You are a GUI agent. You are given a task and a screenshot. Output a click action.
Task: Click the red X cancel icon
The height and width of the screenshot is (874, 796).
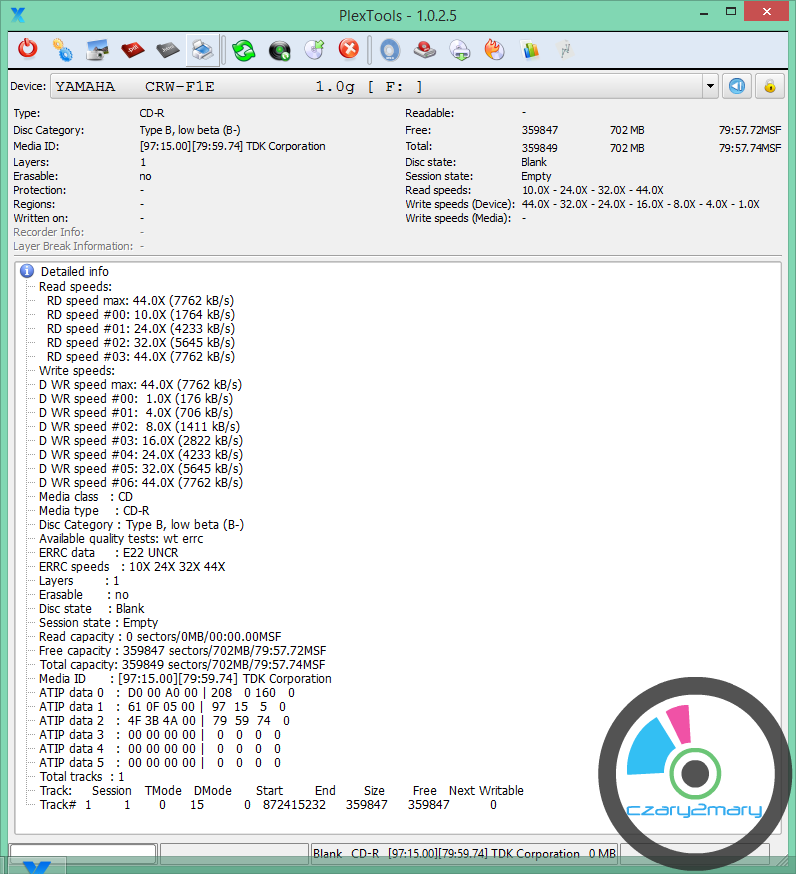[349, 49]
